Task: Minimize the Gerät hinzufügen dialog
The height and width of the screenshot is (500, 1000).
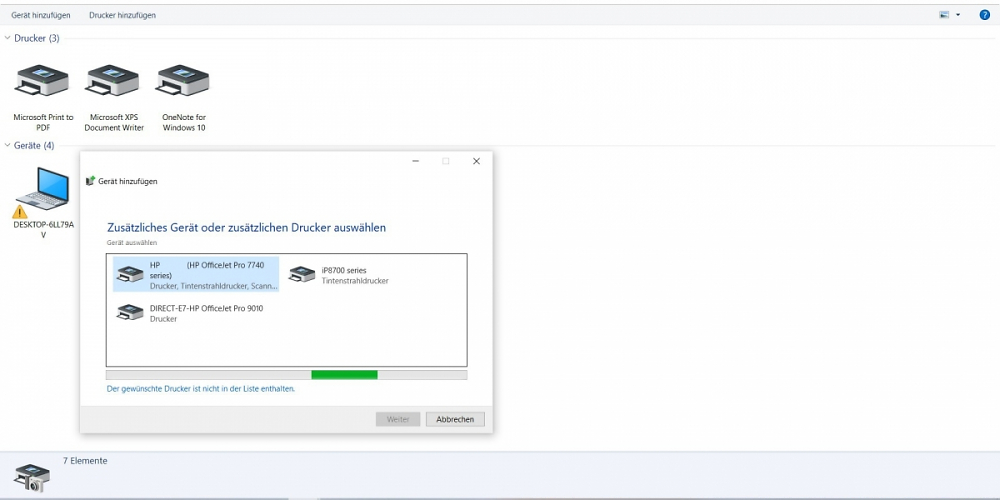Action: [x=416, y=161]
